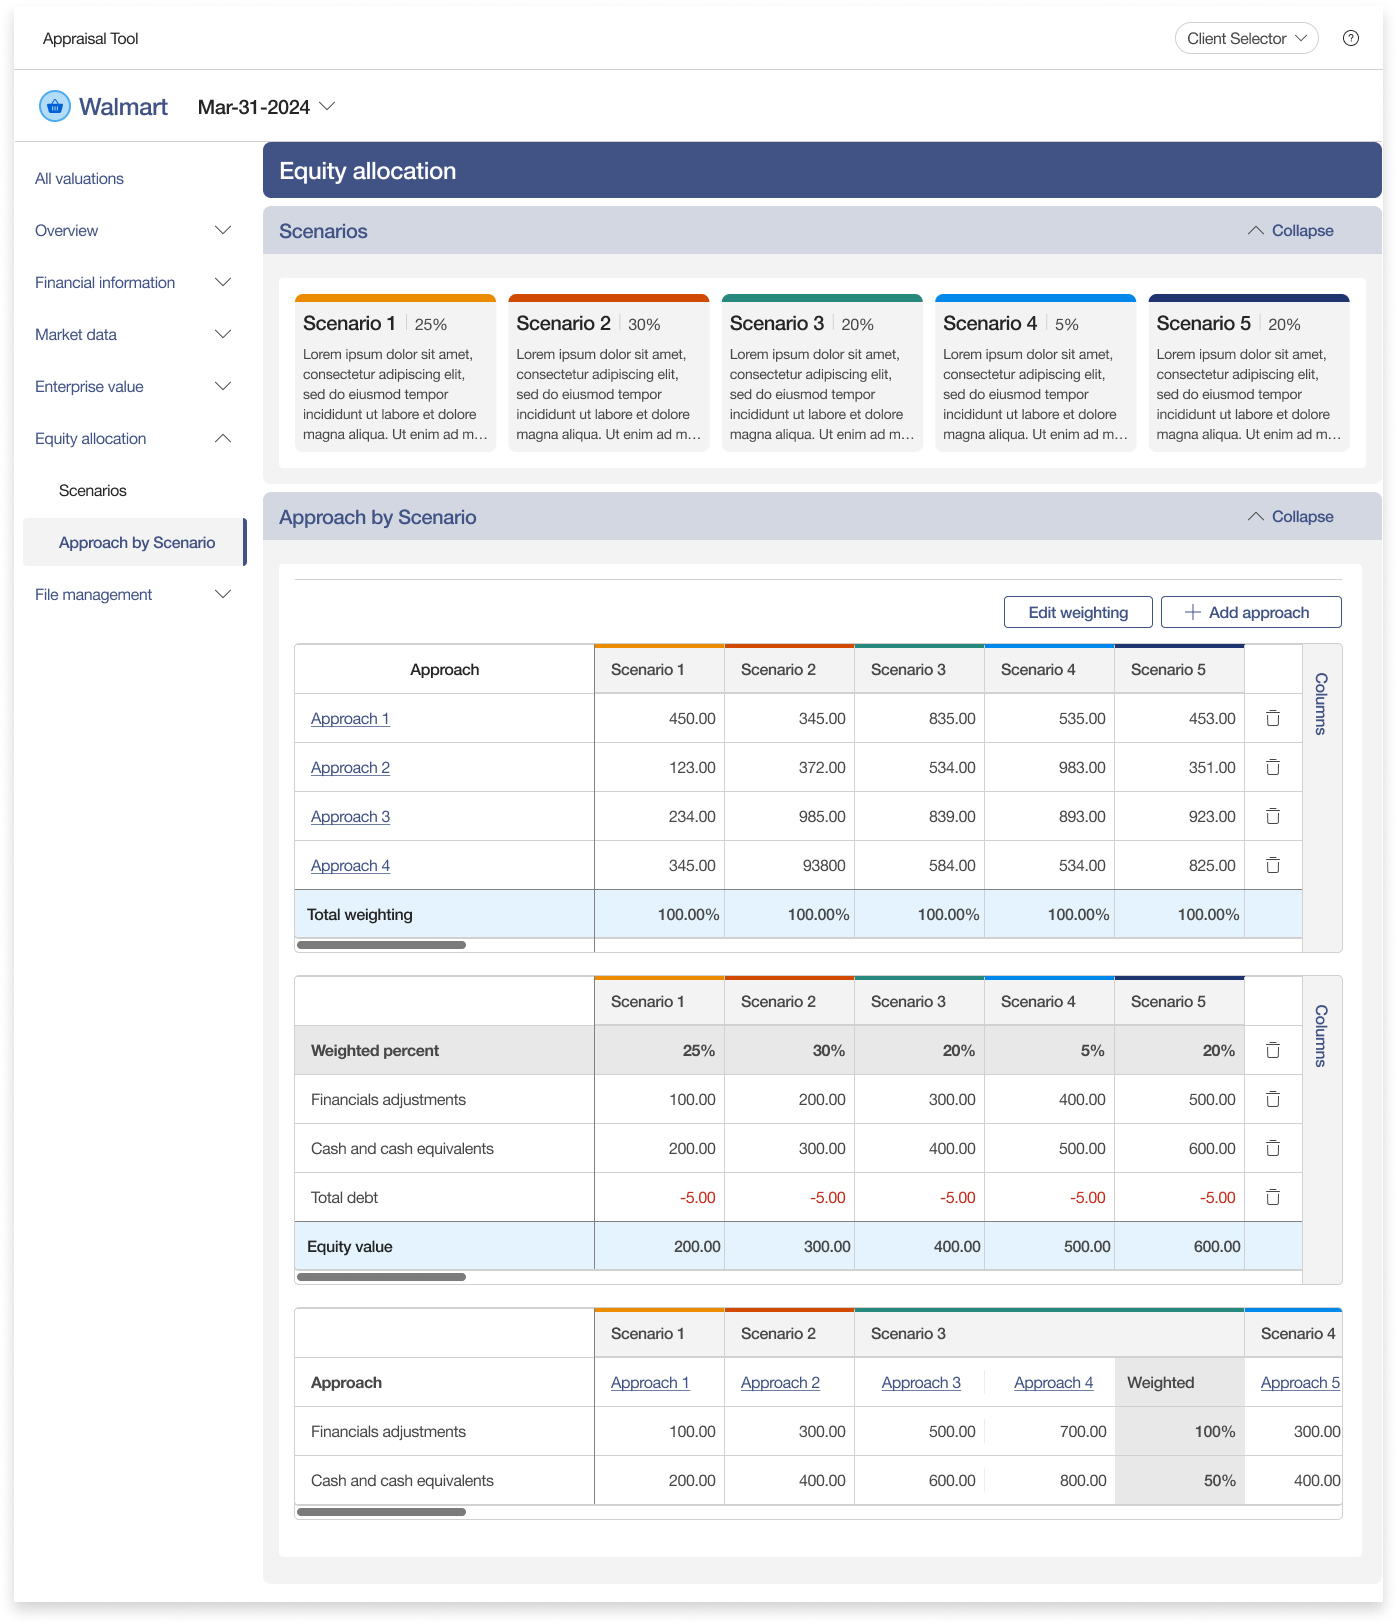Select the Scenario 3 card

(822, 373)
